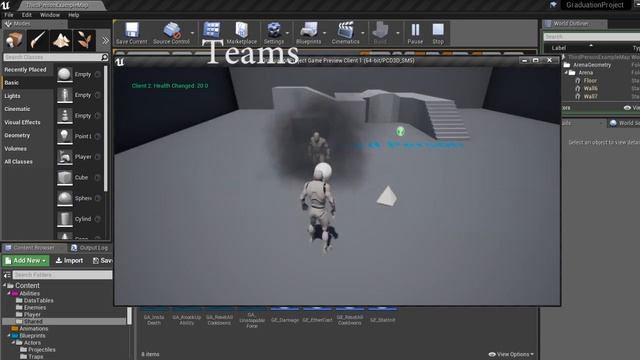Viewport: 640px width, 360px height.
Task: Select Animations folder
Action: tap(33, 329)
